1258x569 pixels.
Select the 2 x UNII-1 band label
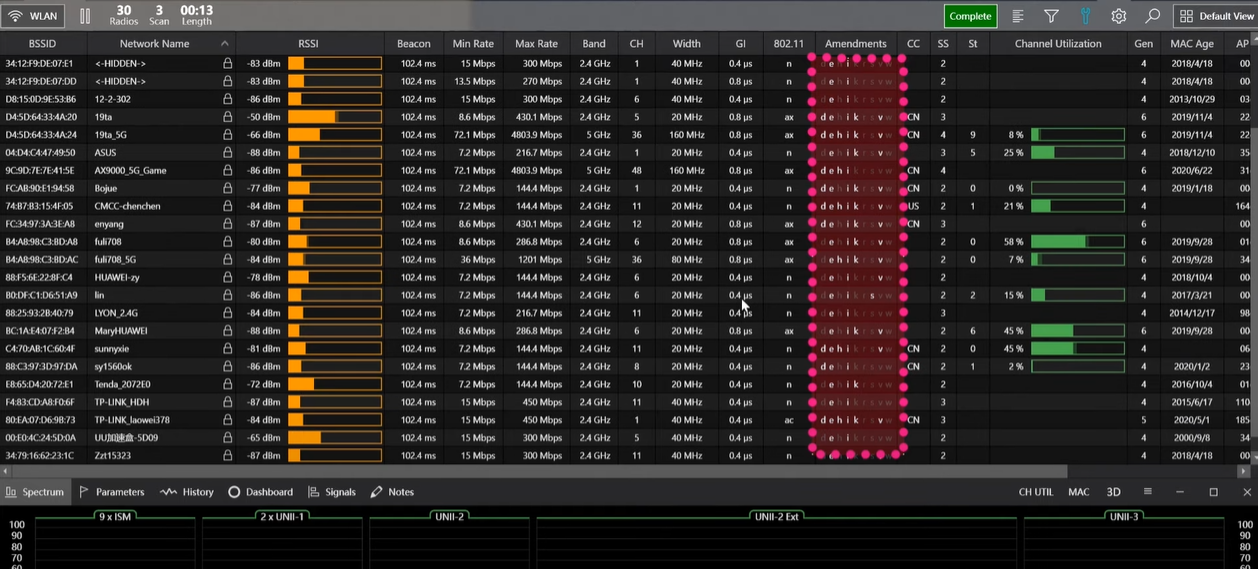click(284, 517)
